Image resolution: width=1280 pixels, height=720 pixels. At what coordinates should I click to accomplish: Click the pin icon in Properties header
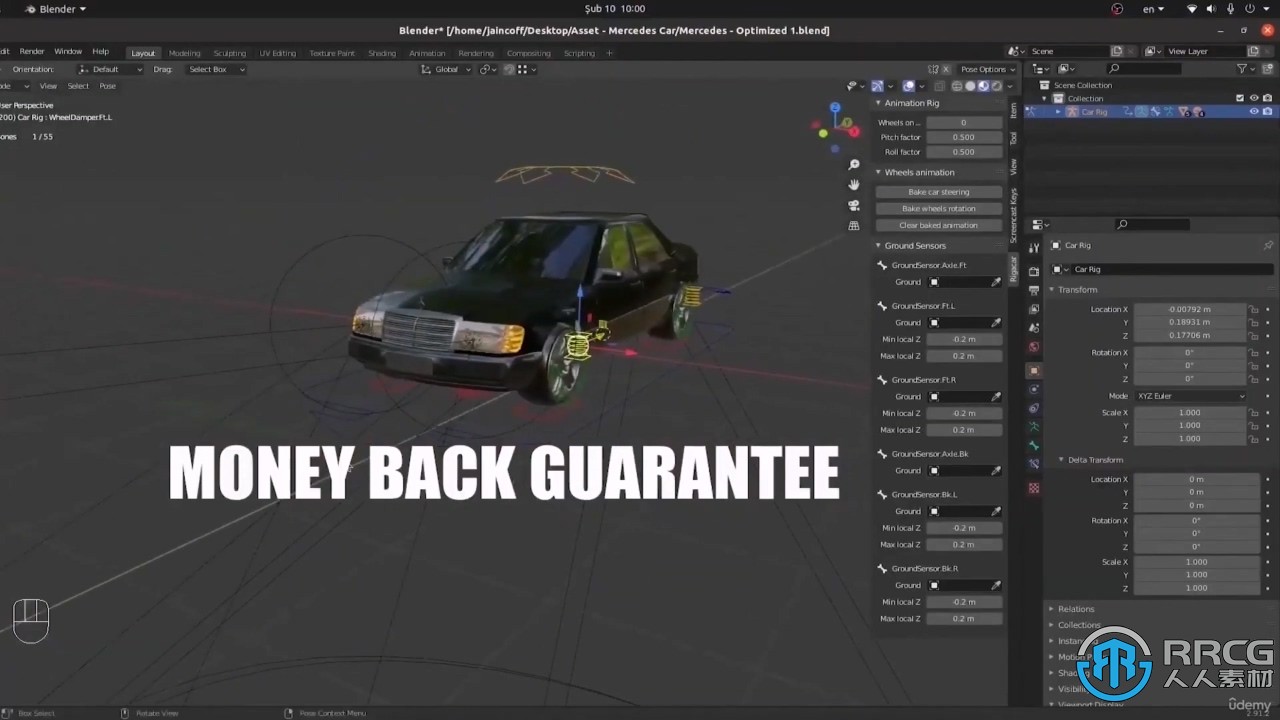click(1268, 245)
